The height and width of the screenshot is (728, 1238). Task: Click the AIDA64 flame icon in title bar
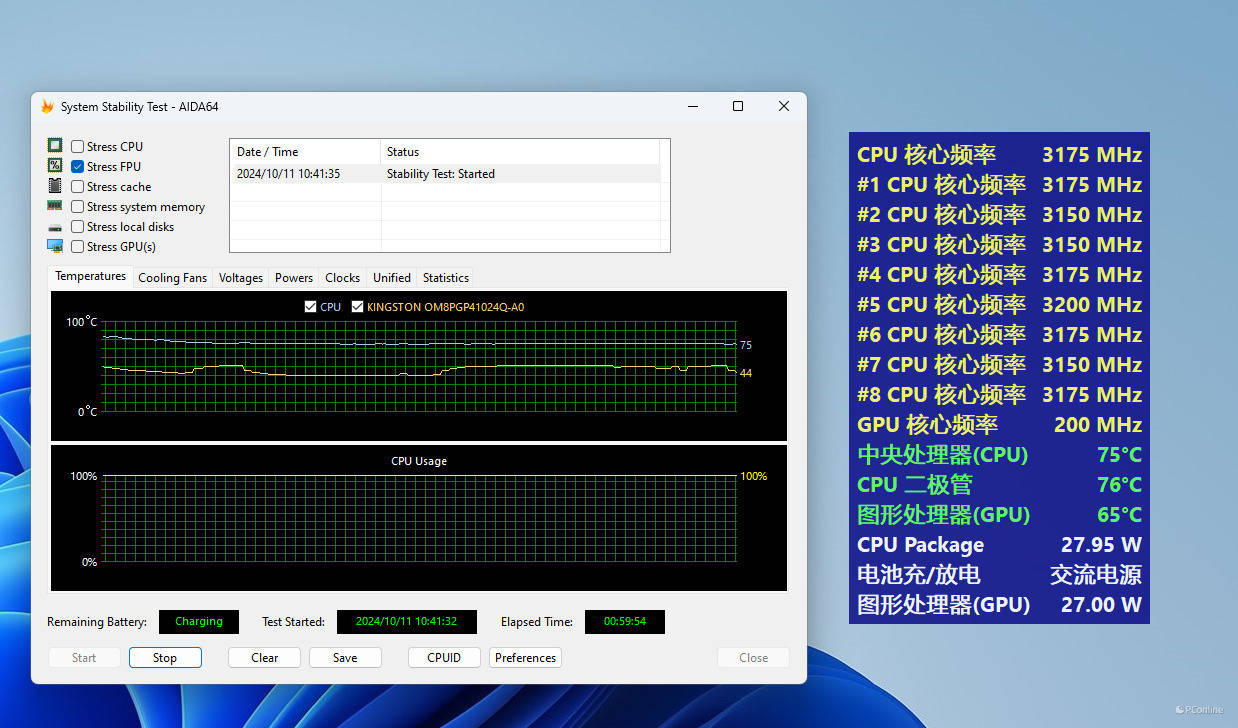tap(47, 107)
